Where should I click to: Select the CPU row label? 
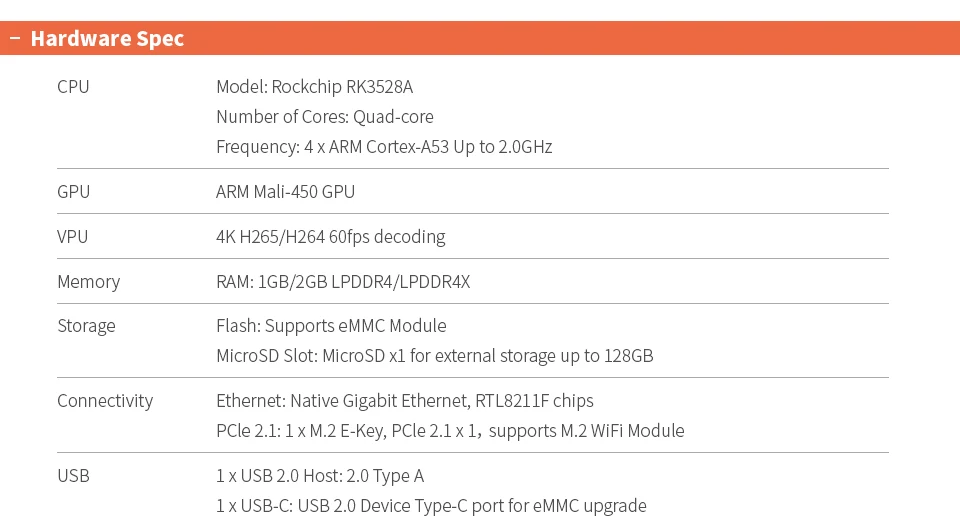73,87
